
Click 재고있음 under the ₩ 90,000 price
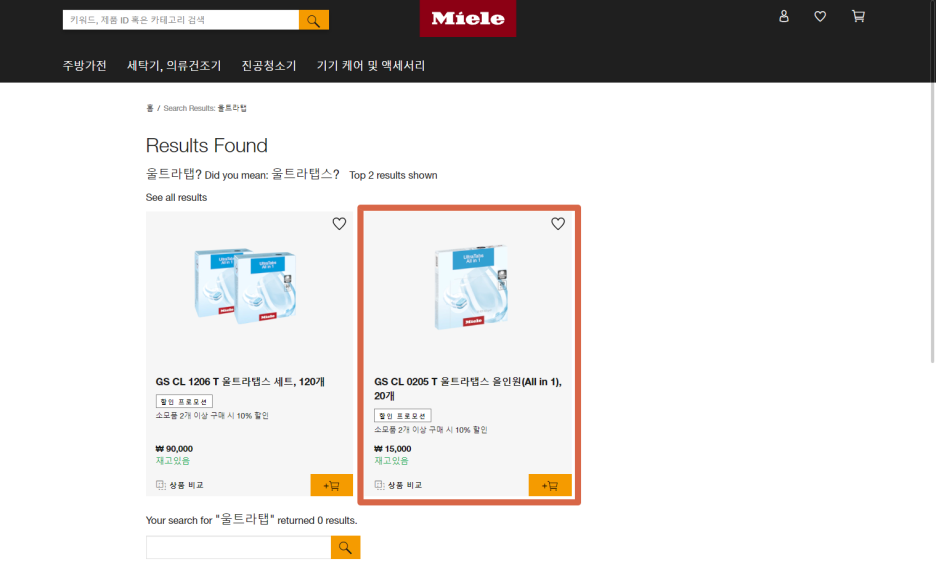pyautogui.click(x=173, y=461)
